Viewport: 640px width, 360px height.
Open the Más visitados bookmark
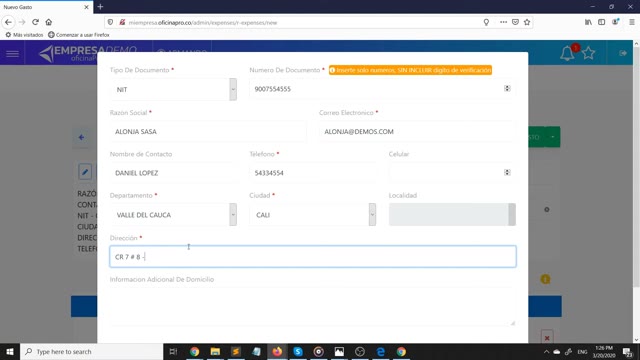pos(24,35)
